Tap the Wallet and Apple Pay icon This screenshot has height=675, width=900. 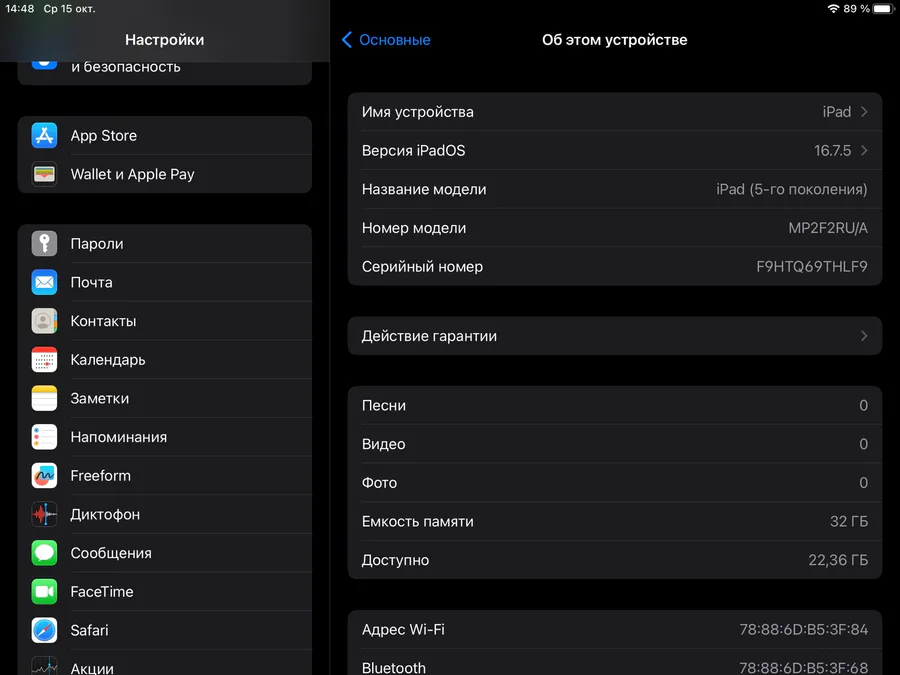click(x=44, y=174)
